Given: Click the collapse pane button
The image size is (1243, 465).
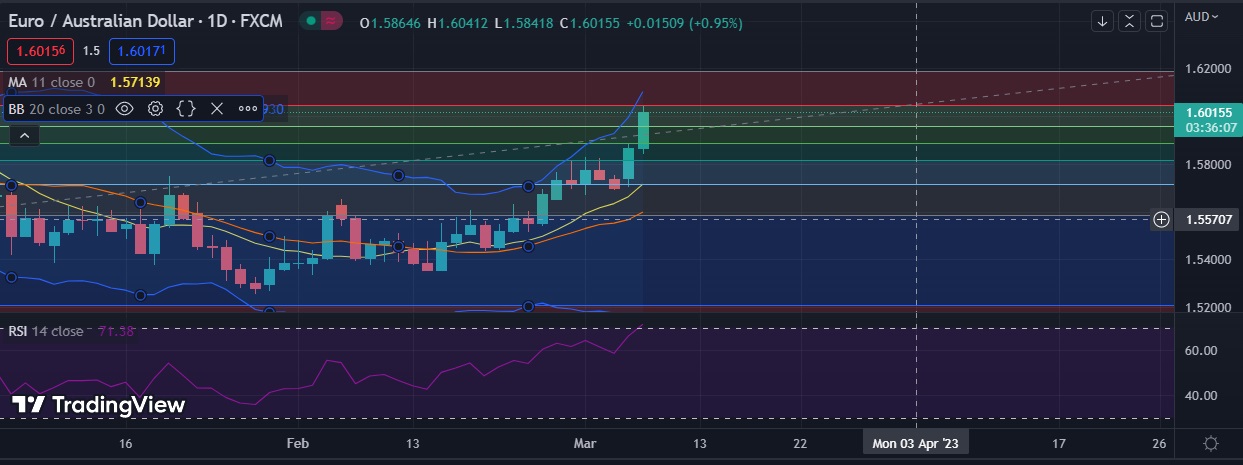Looking at the screenshot, I should [x=1129, y=21].
